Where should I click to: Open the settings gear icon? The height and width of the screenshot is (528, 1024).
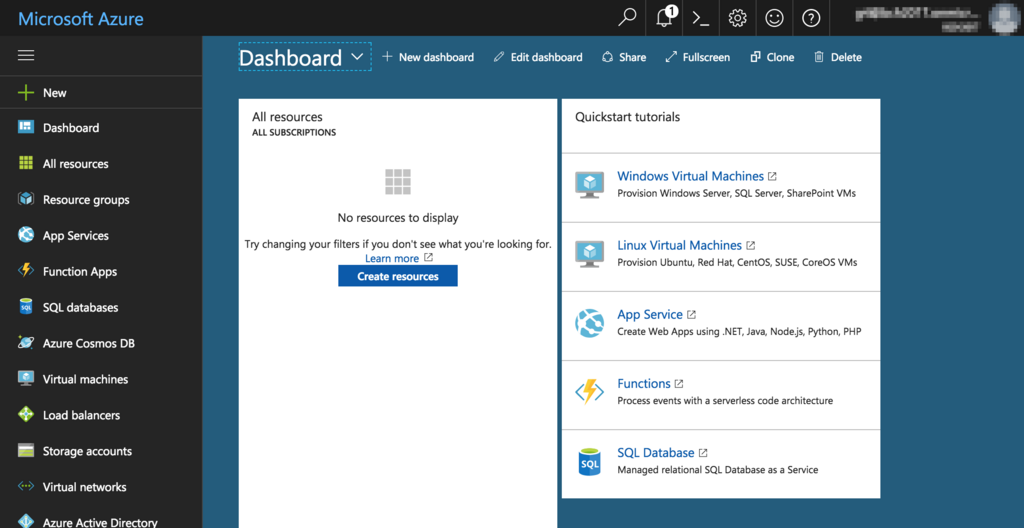(x=737, y=18)
